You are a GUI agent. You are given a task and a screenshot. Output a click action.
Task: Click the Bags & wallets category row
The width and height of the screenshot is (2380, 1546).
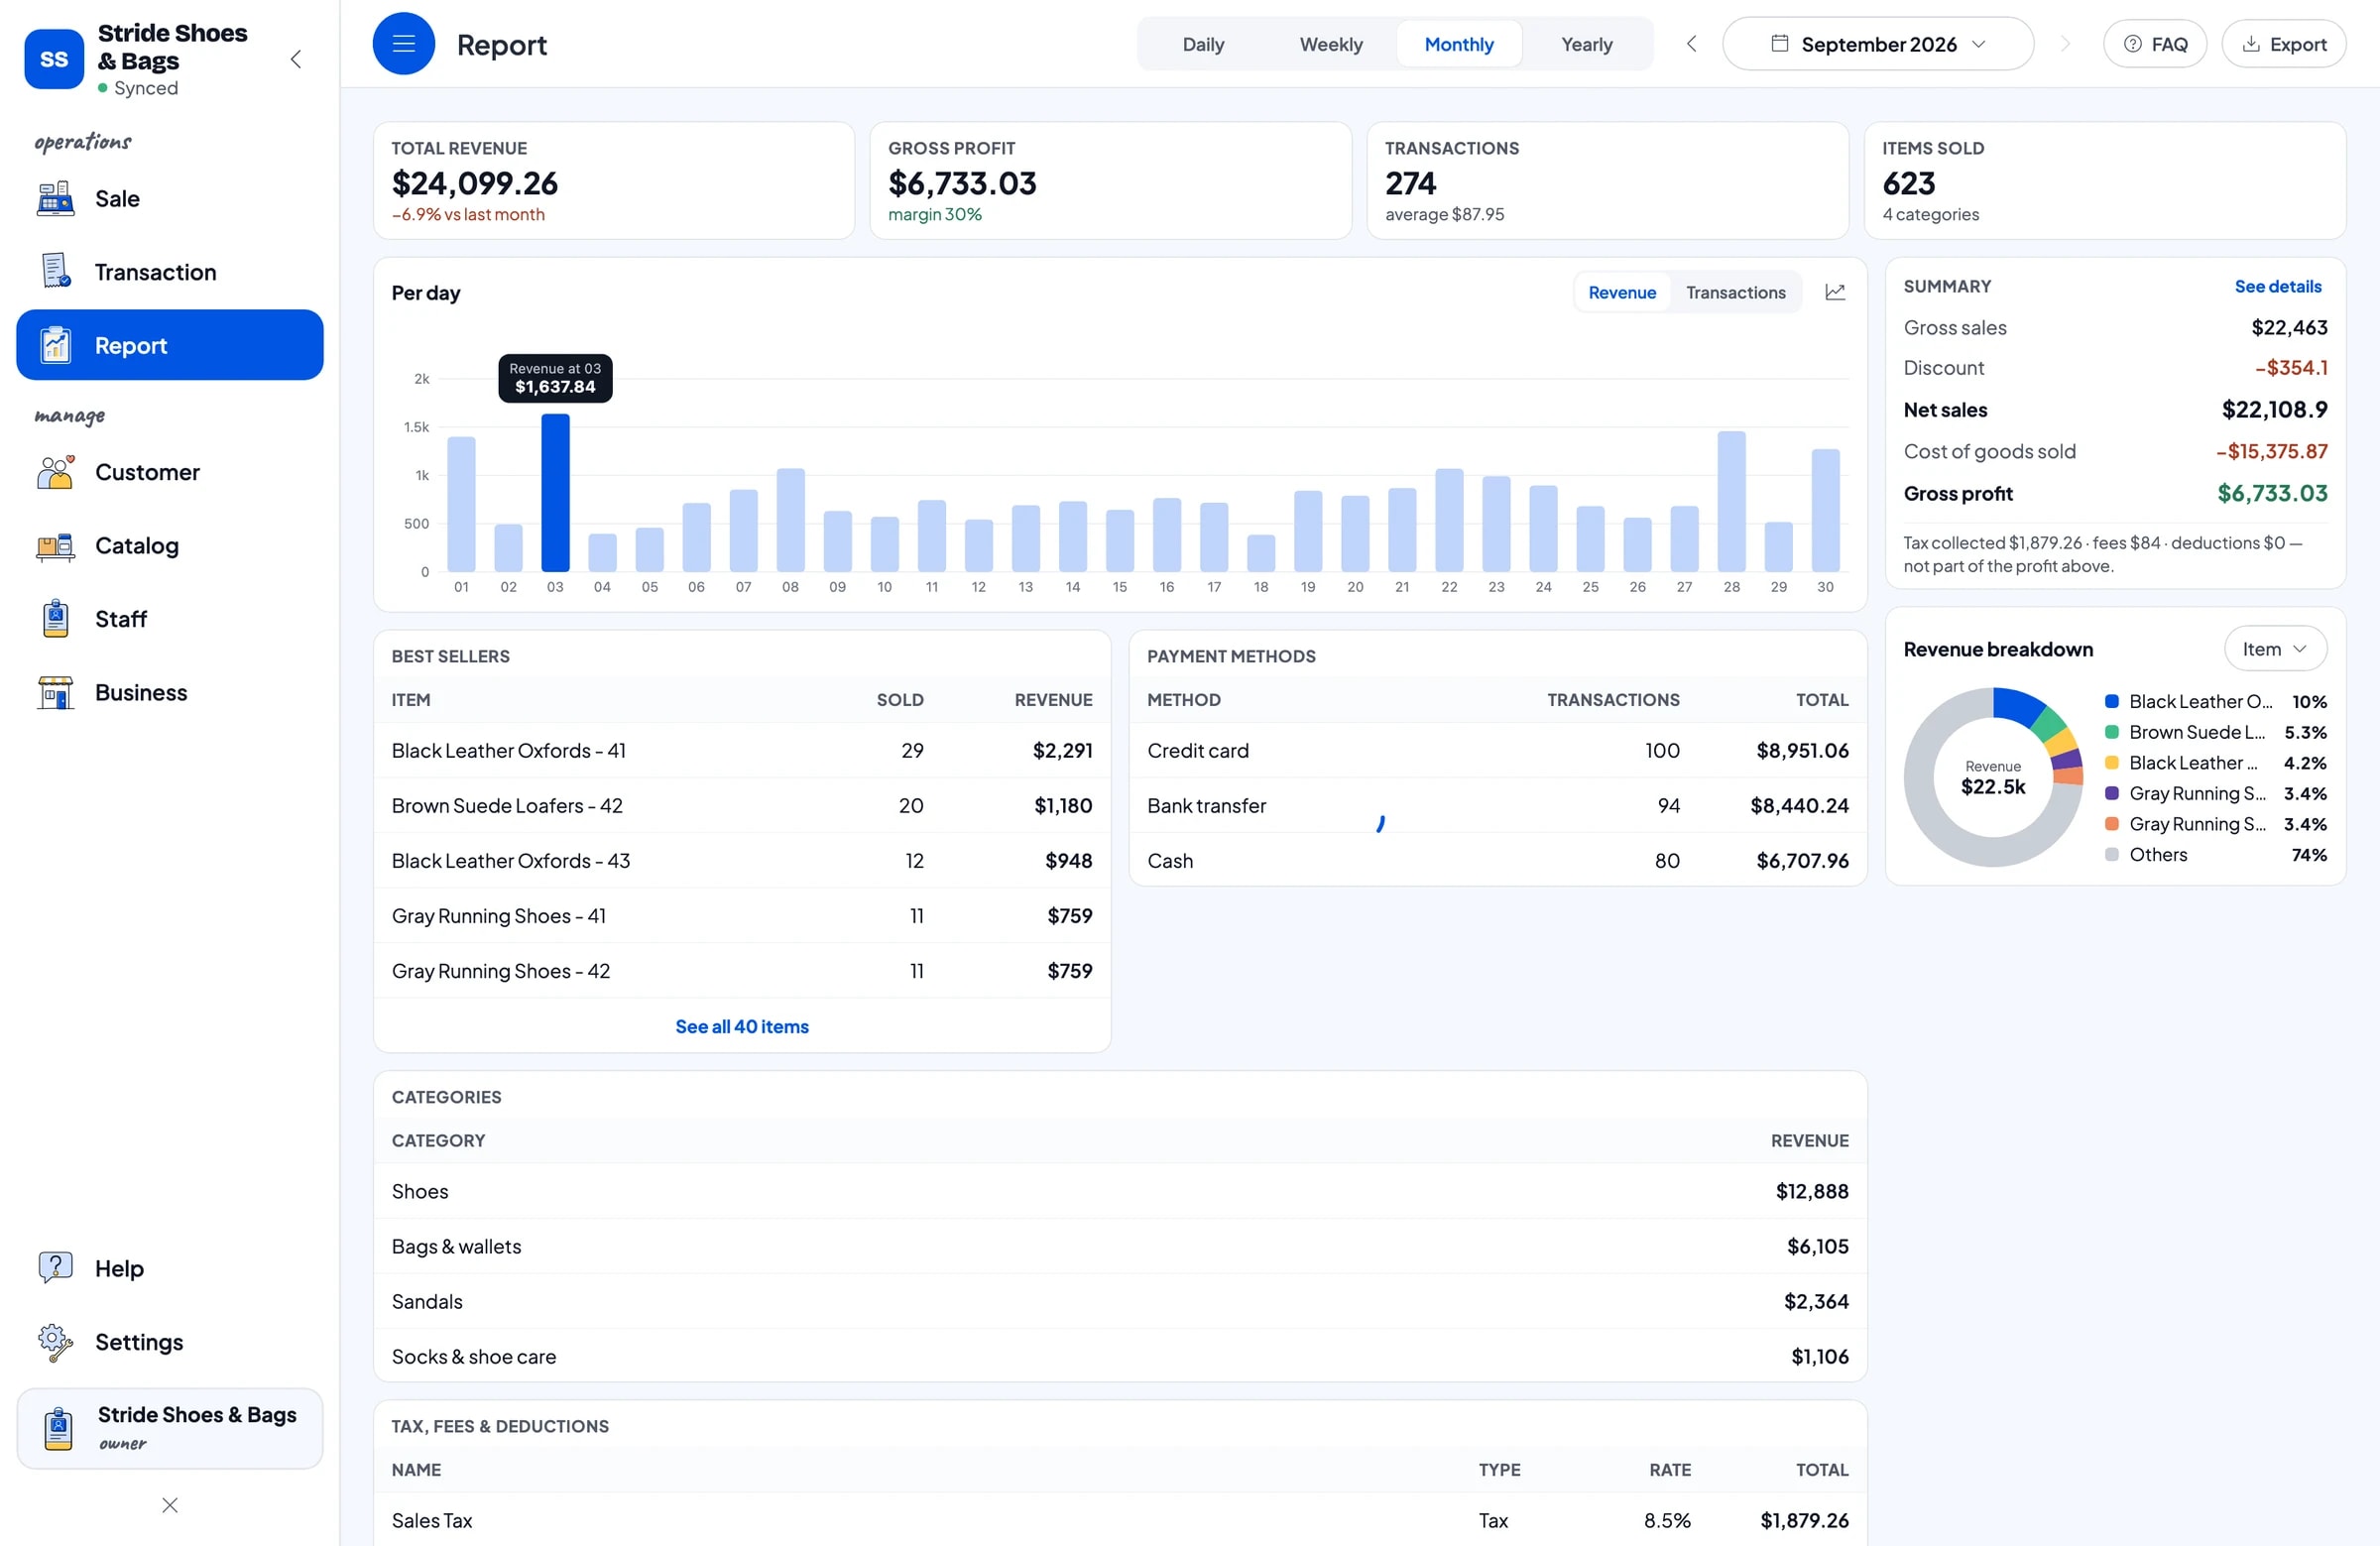pyautogui.click(x=1119, y=1246)
